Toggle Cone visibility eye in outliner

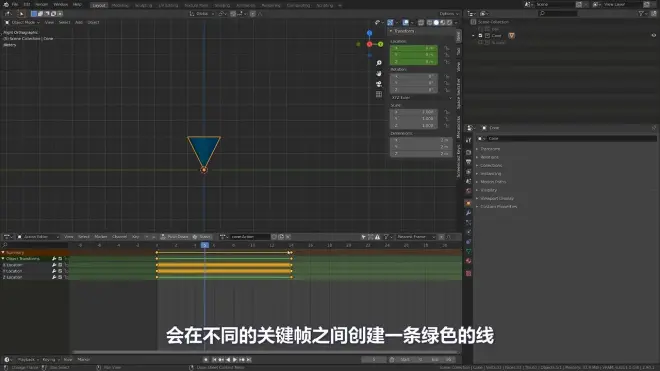pyautogui.click(x=654, y=35)
